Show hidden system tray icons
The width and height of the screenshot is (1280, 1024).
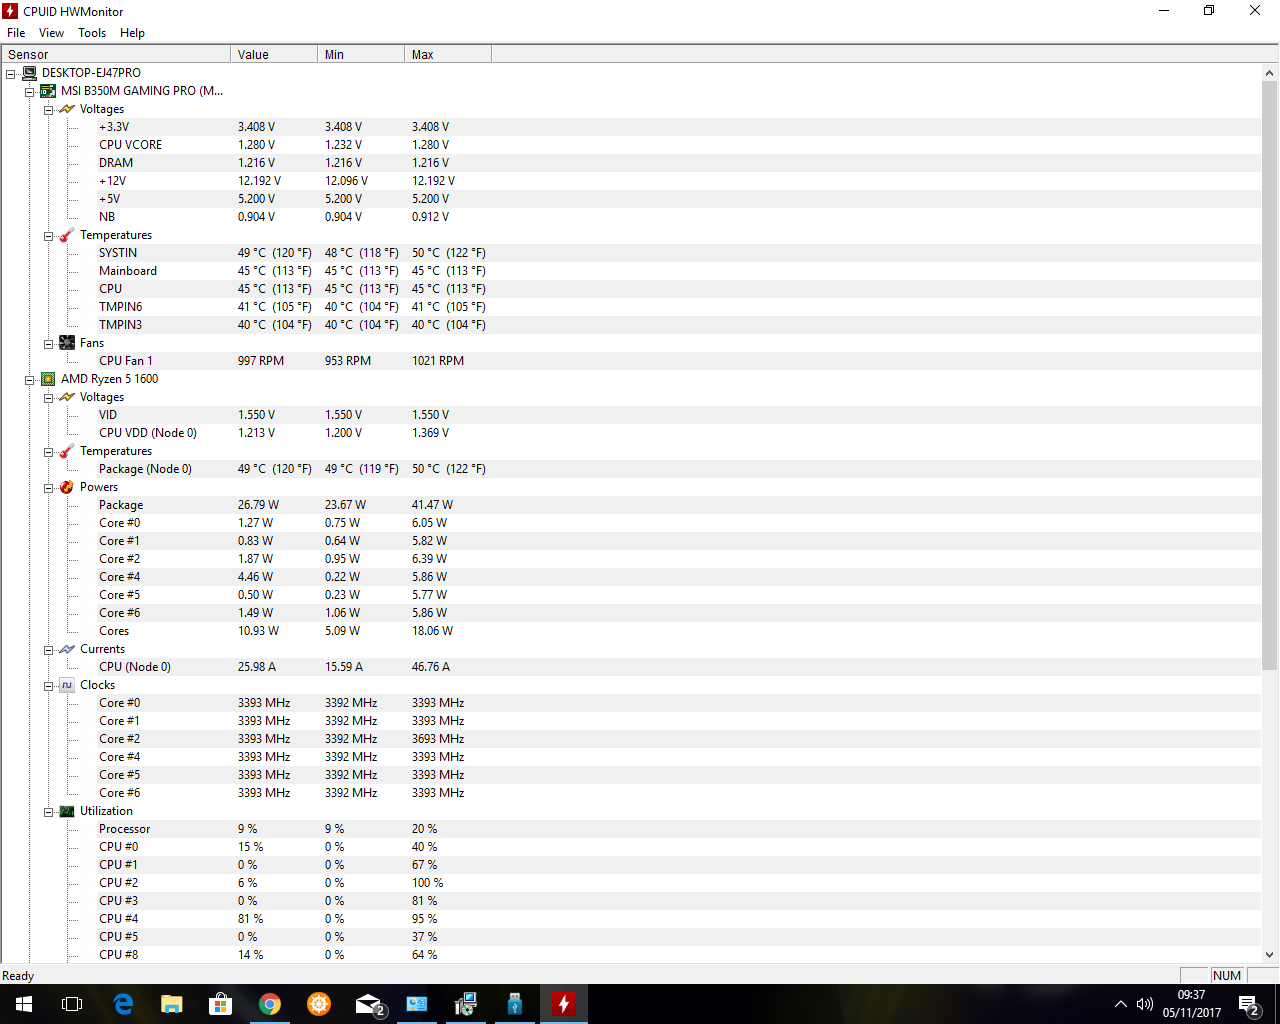click(1121, 1004)
